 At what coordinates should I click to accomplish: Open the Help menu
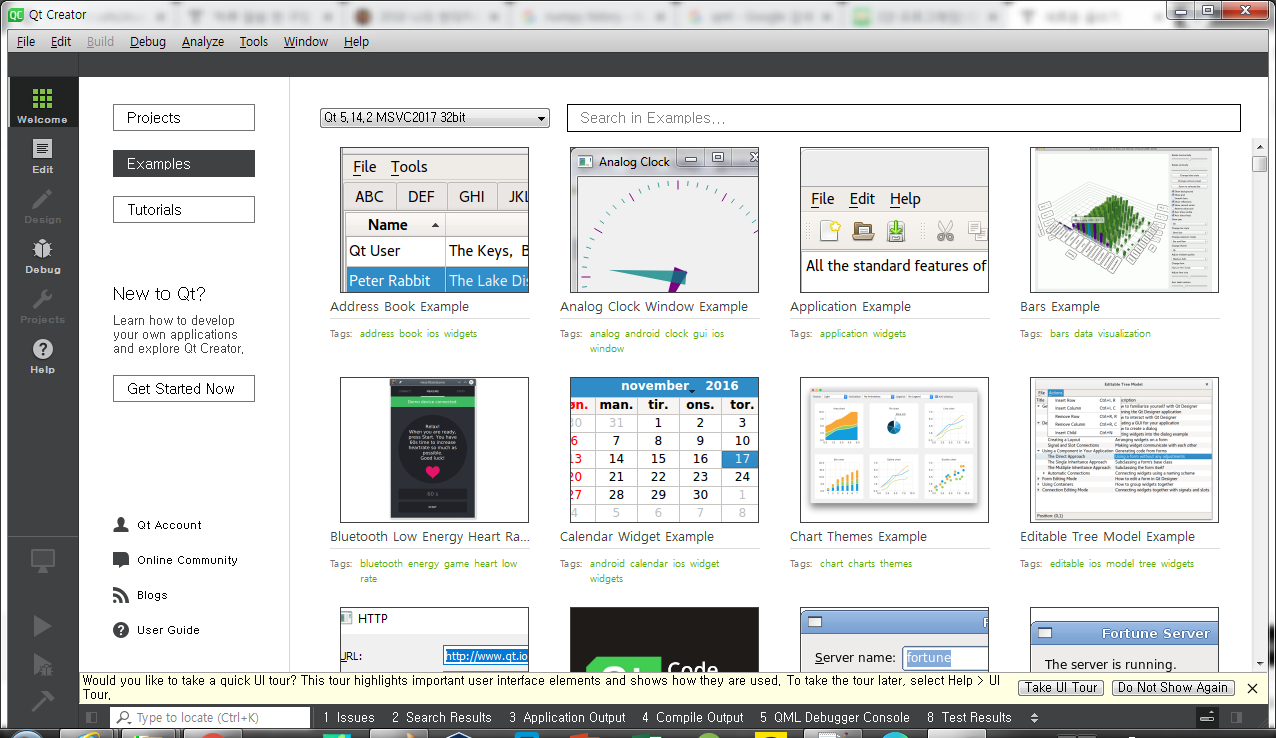[356, 41]
